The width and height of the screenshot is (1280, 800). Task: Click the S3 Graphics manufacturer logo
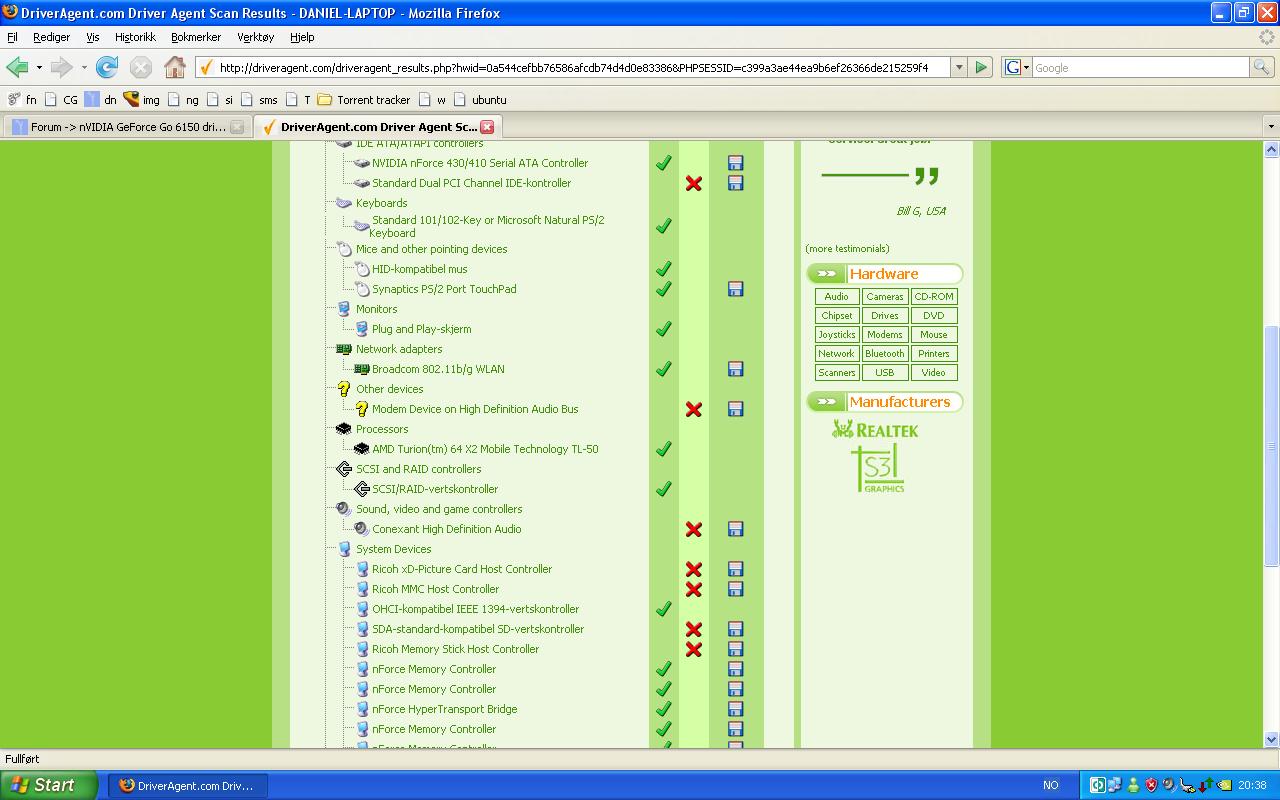pos(878,469)
